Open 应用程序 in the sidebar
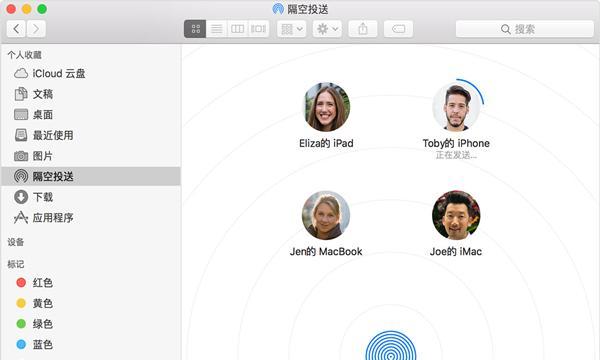Viewport: 600px width, 360px height. 91,218
